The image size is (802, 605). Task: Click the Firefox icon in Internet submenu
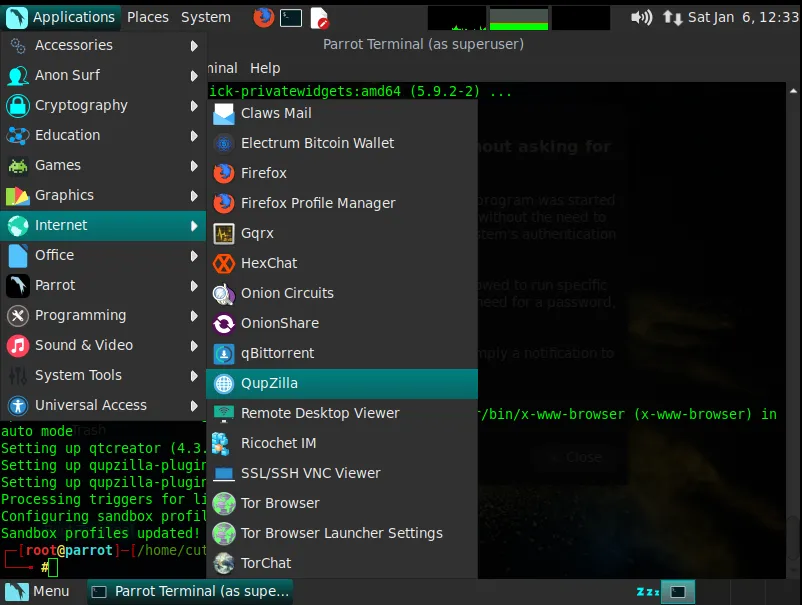pos(224,173)
